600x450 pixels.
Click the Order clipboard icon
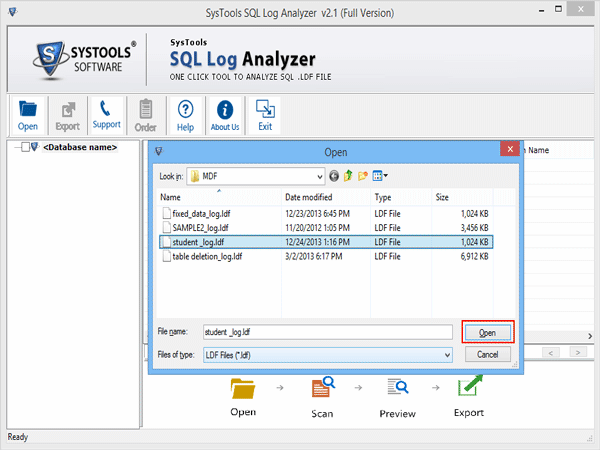[145, 109]
